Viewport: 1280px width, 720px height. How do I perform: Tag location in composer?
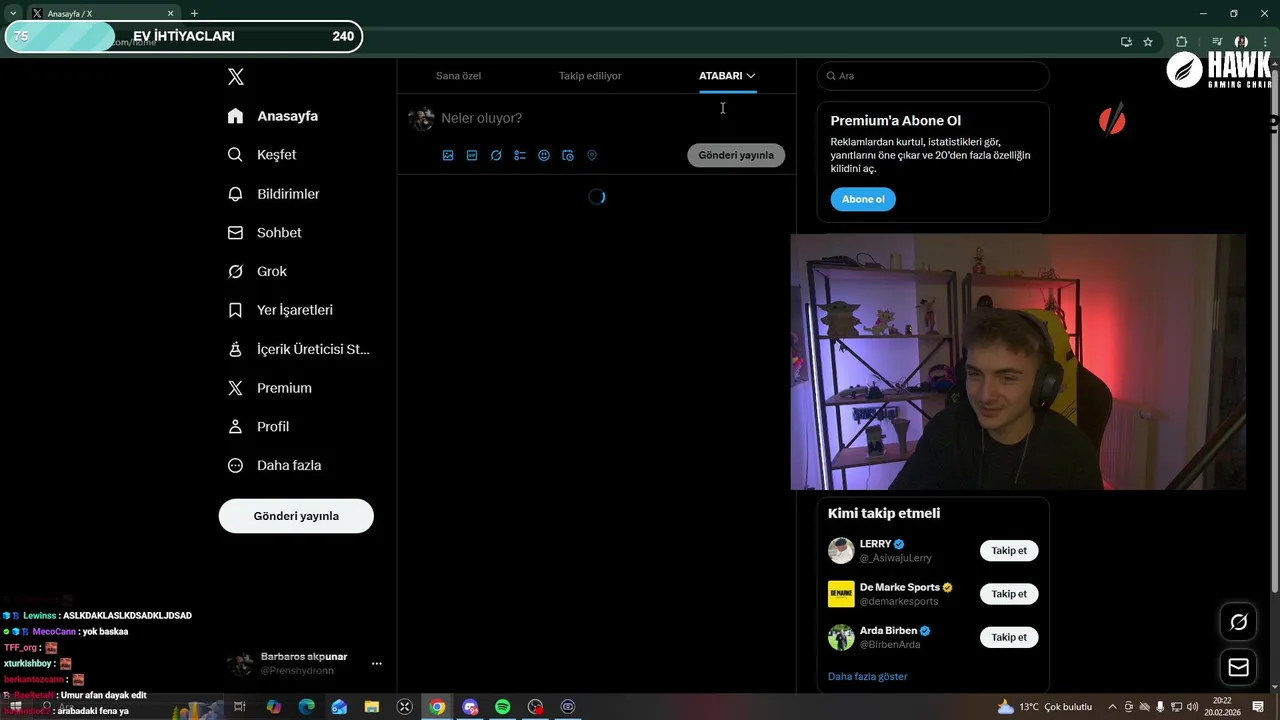click(592, 155)
